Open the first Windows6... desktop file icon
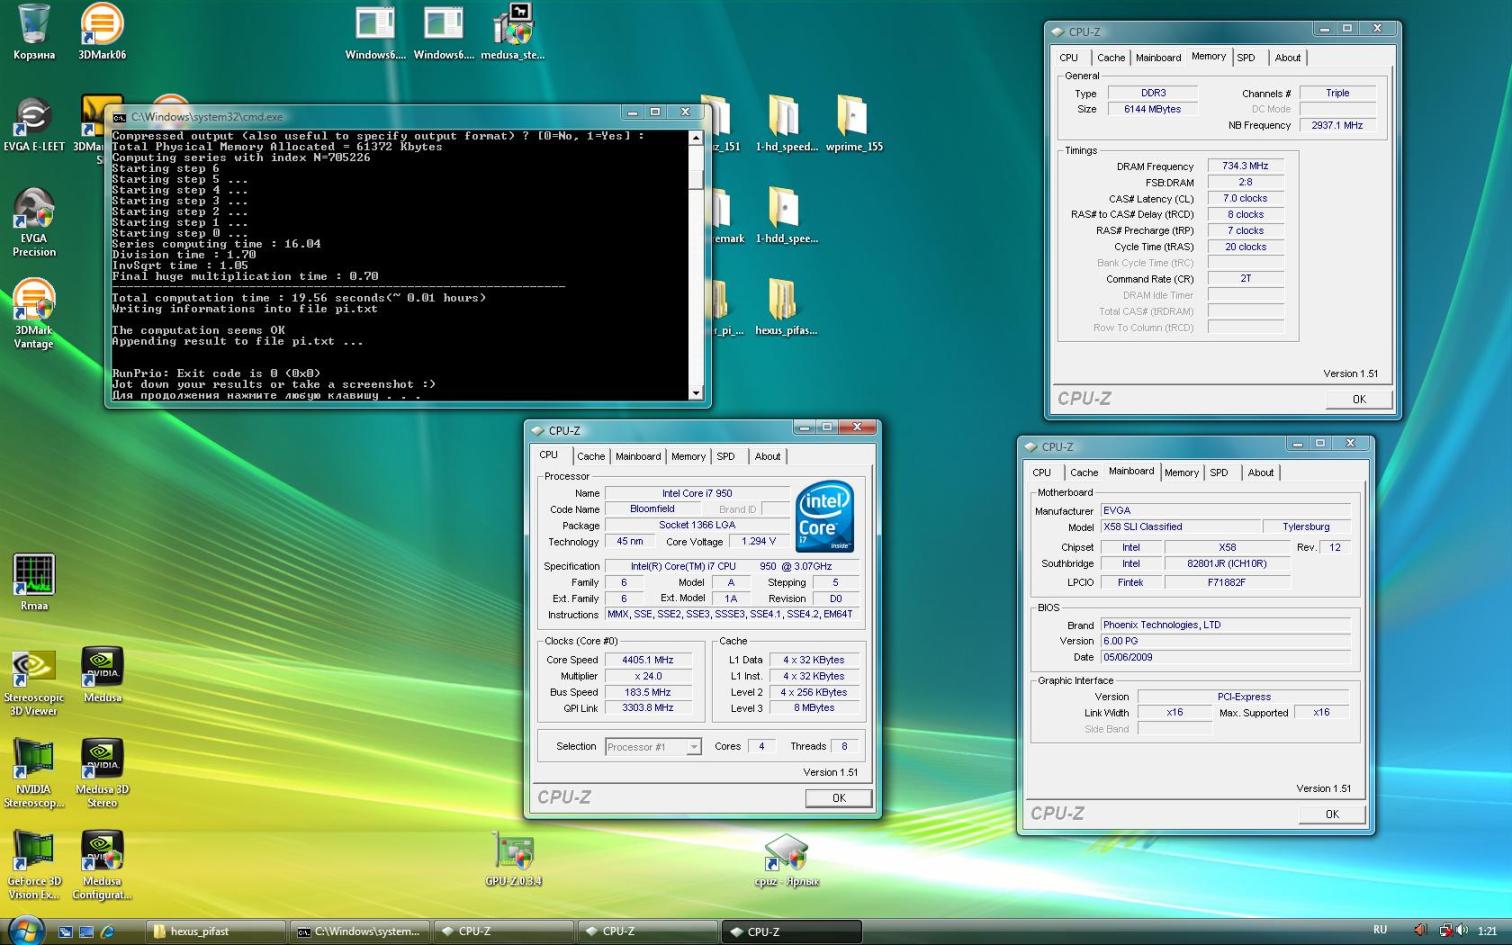This screenshot has width=1512, height=945. [375, 32]
